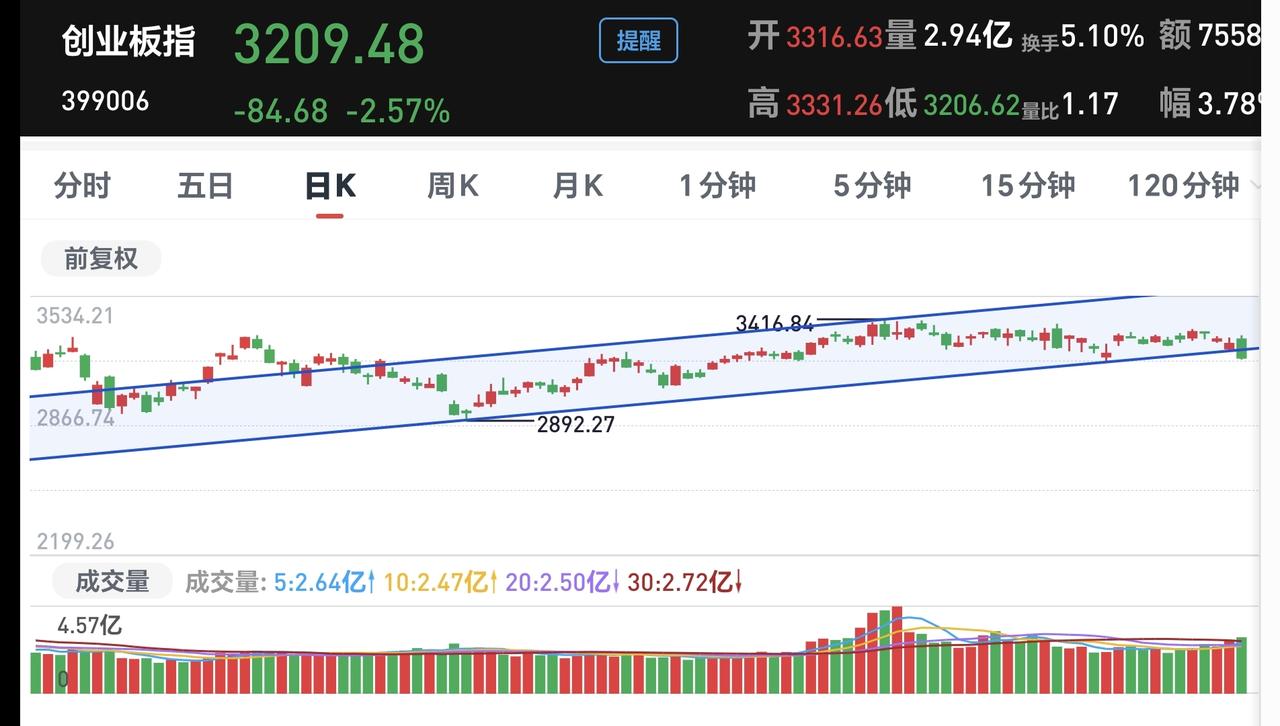Click the index name 创业板指
The width and height of the screenshot is (1280, 726).
(x=130, y=42)
